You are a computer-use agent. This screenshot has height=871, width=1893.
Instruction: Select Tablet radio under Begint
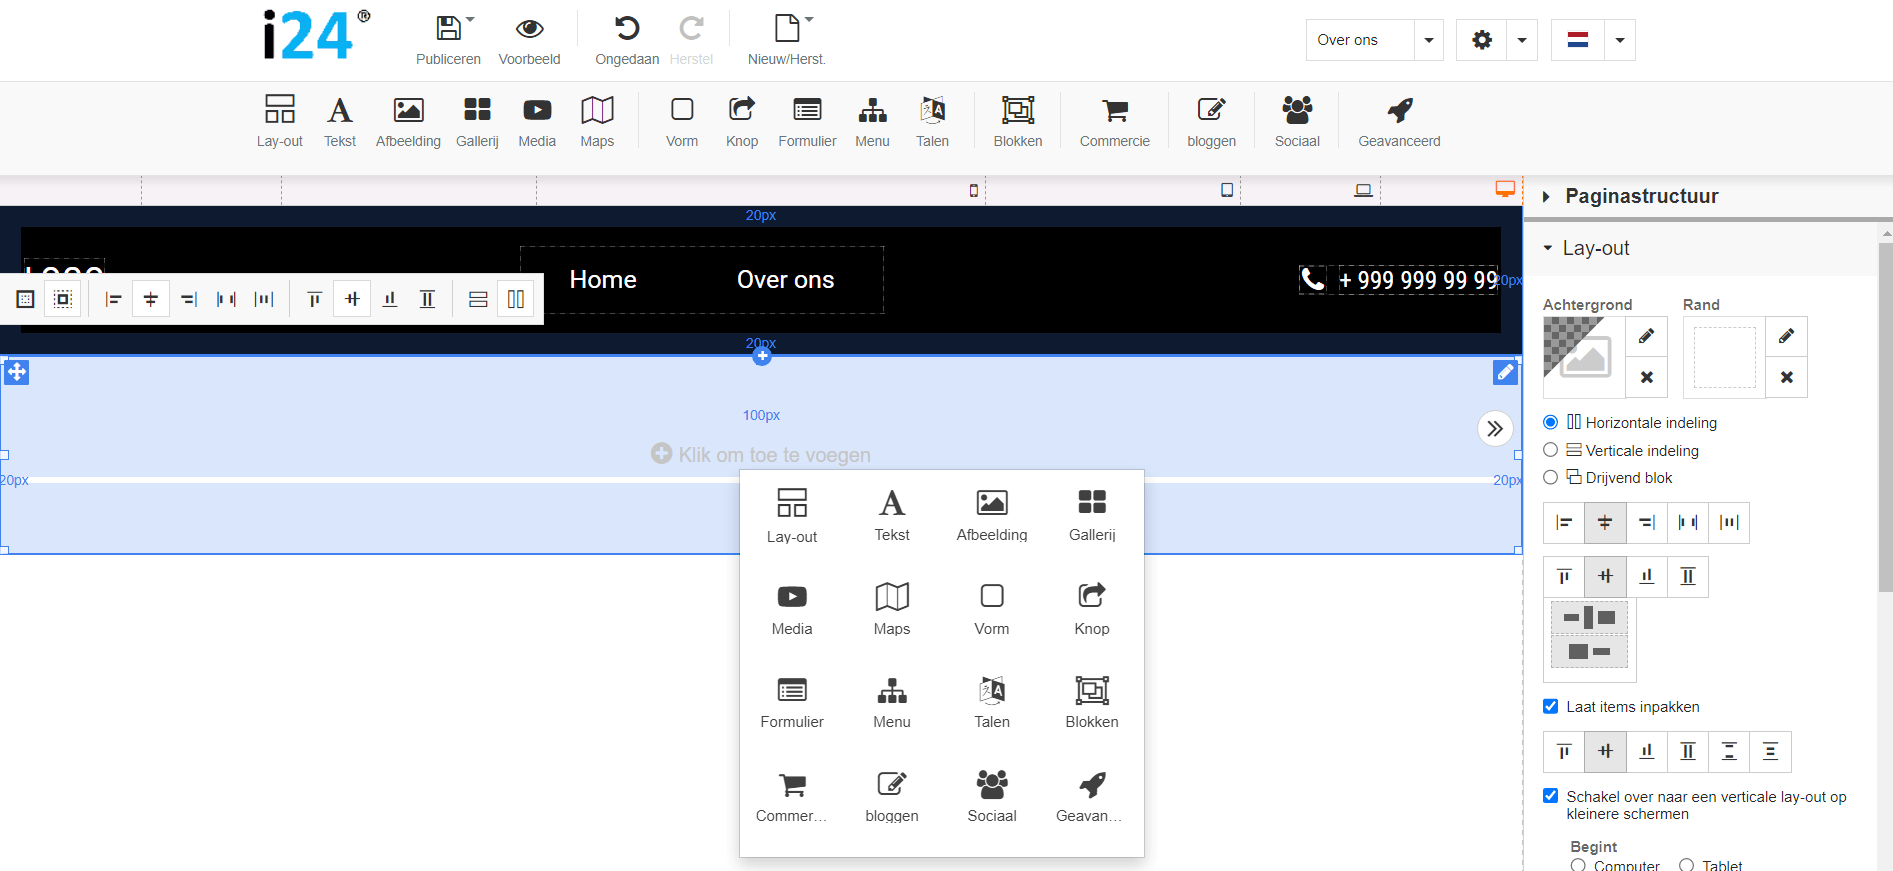pos(1686,865)
